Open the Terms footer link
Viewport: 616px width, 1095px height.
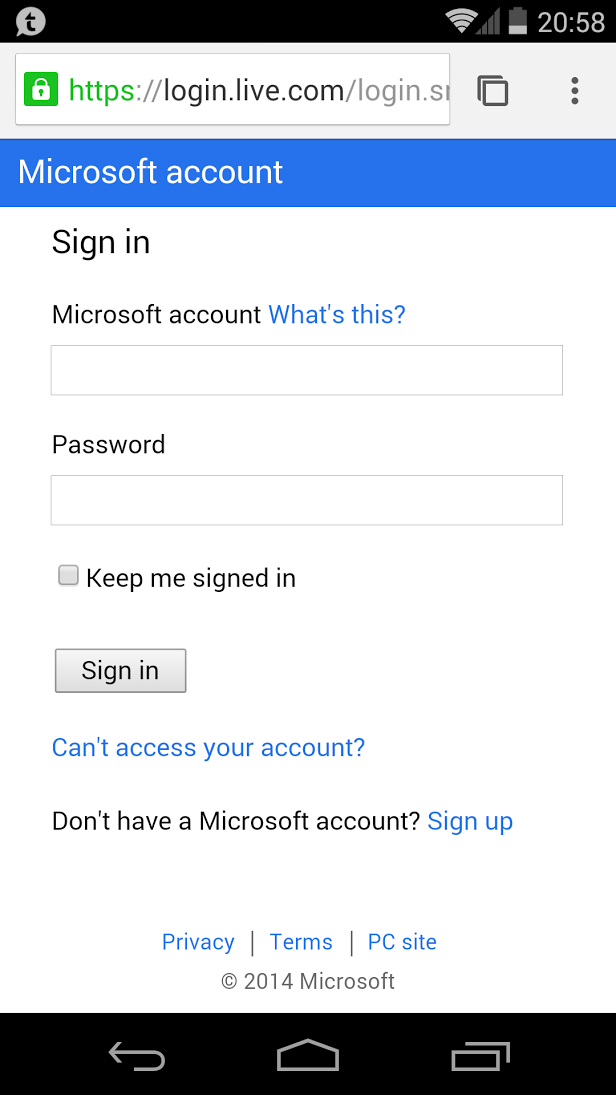click(301, 942)
